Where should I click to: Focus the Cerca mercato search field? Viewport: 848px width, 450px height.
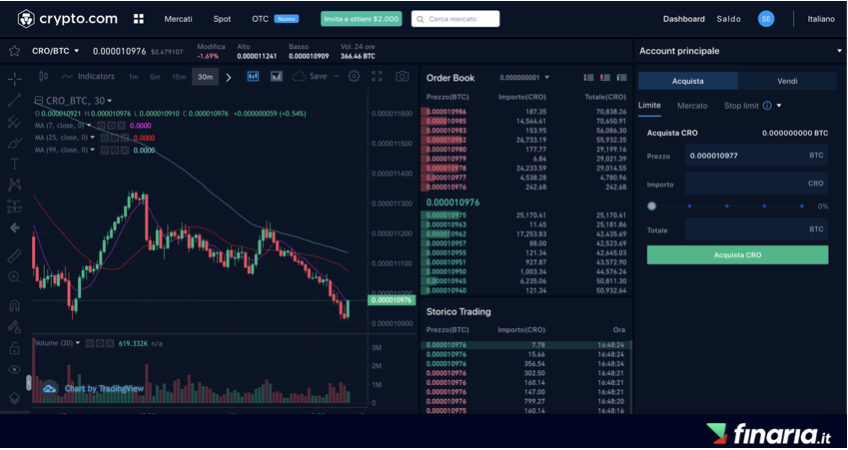point(455,19)
